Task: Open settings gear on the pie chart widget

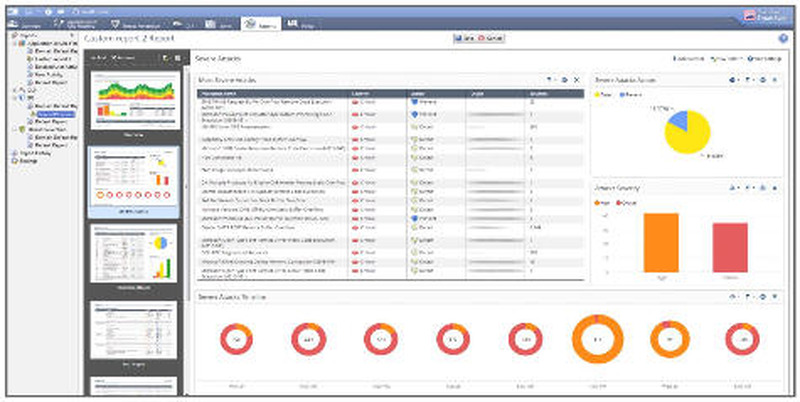Action: [x=764, y=79]
